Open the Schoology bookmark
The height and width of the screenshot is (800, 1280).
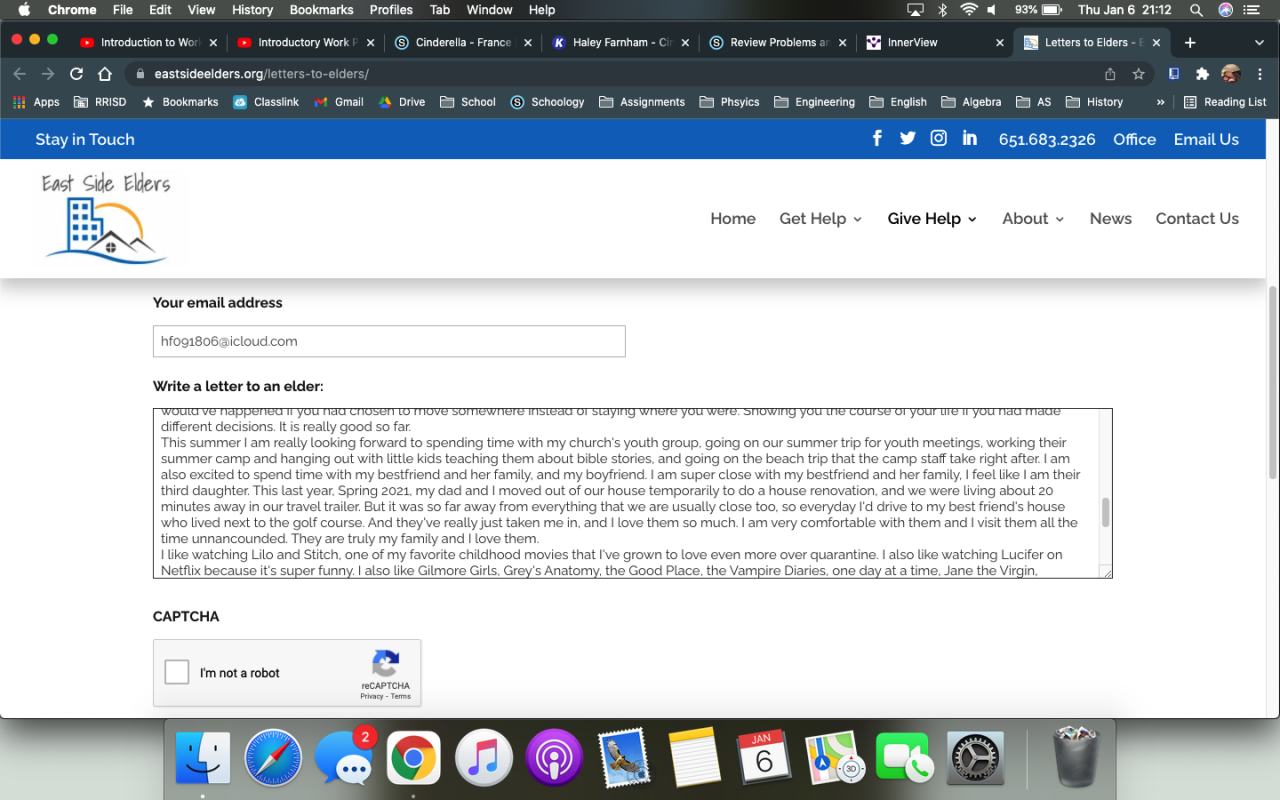[547, 102]
